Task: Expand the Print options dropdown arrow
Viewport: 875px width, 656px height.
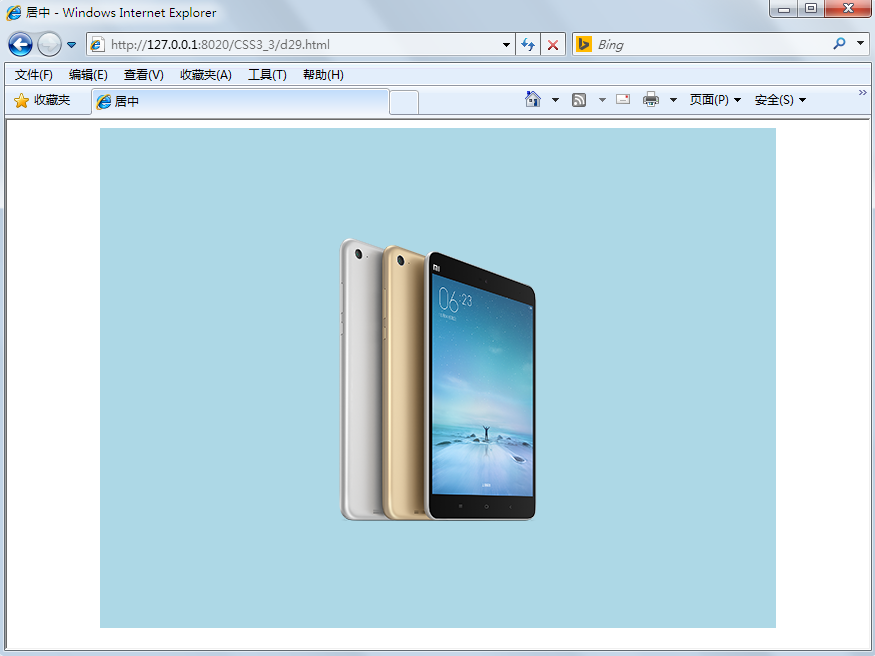Action: click(673, 100)
